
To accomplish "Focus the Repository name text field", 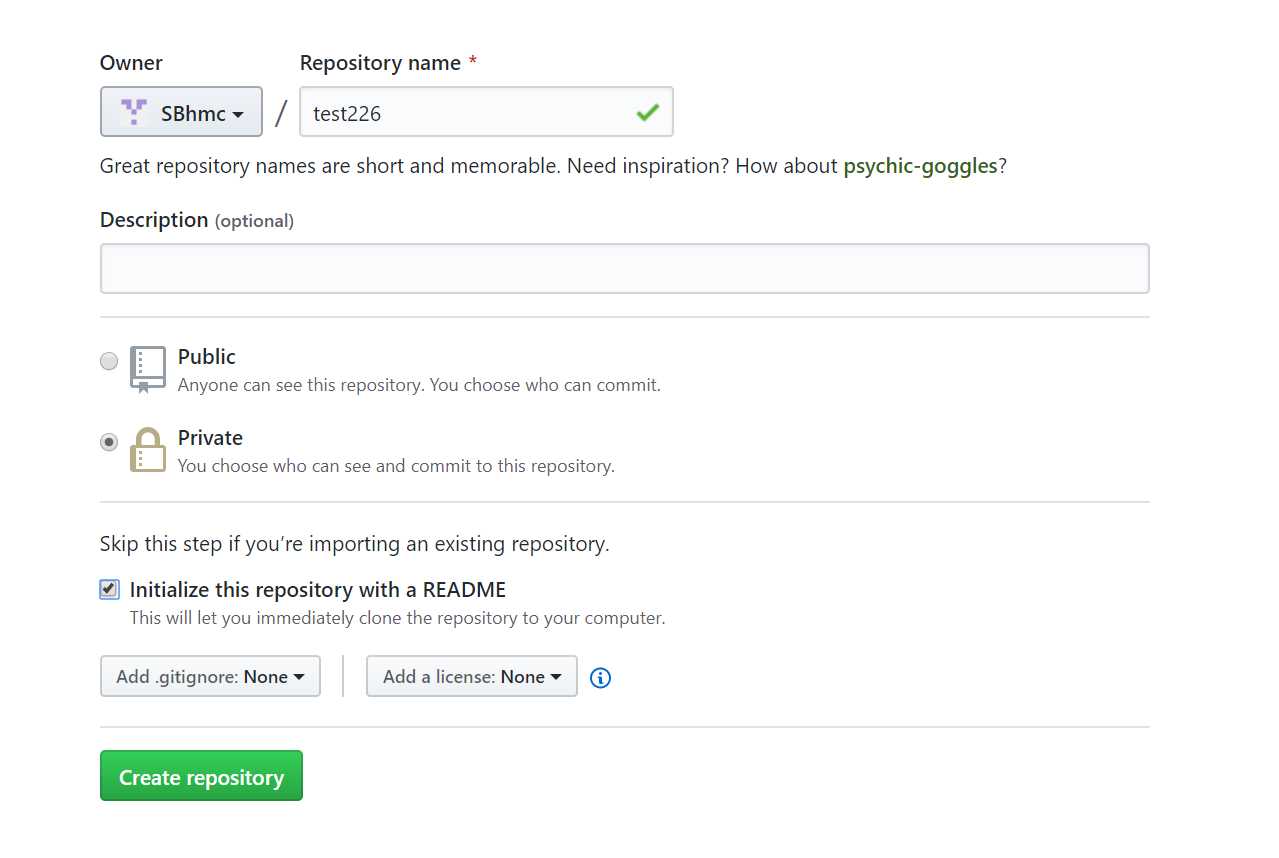I will click(470, 113).
